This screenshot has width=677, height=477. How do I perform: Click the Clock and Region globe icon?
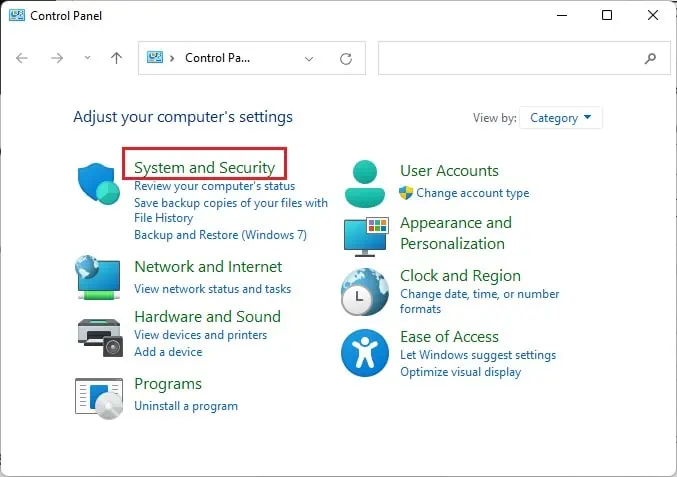click(365, 291)
